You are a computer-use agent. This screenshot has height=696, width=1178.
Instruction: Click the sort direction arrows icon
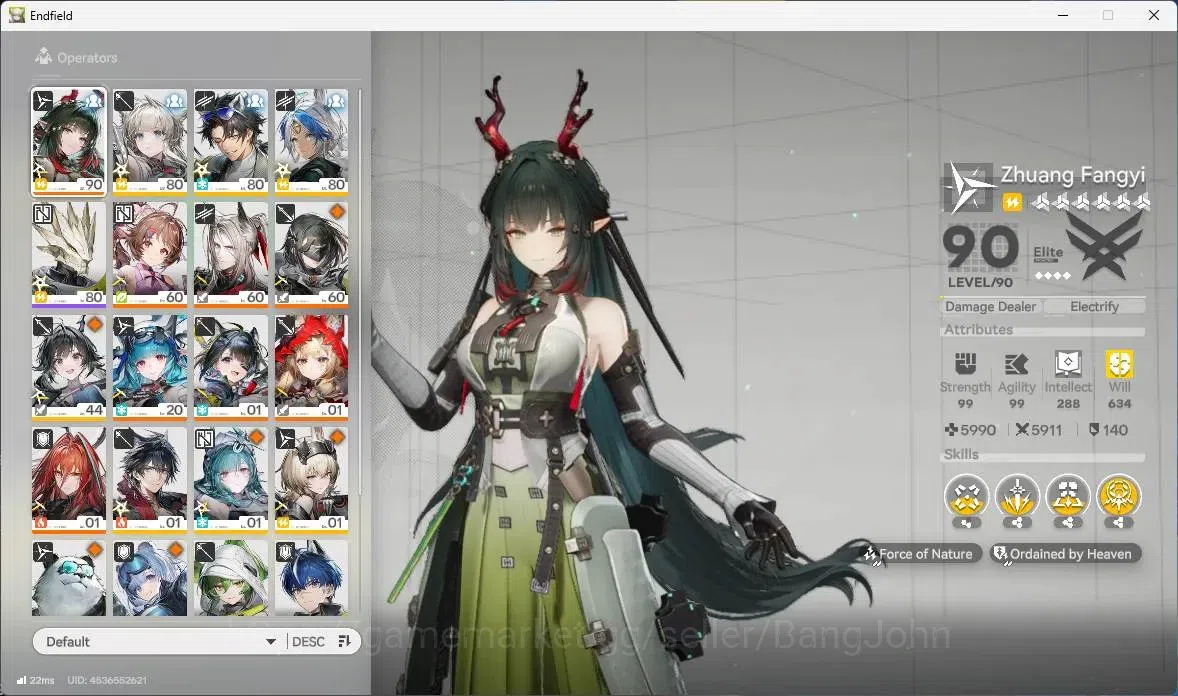point(345,641)
